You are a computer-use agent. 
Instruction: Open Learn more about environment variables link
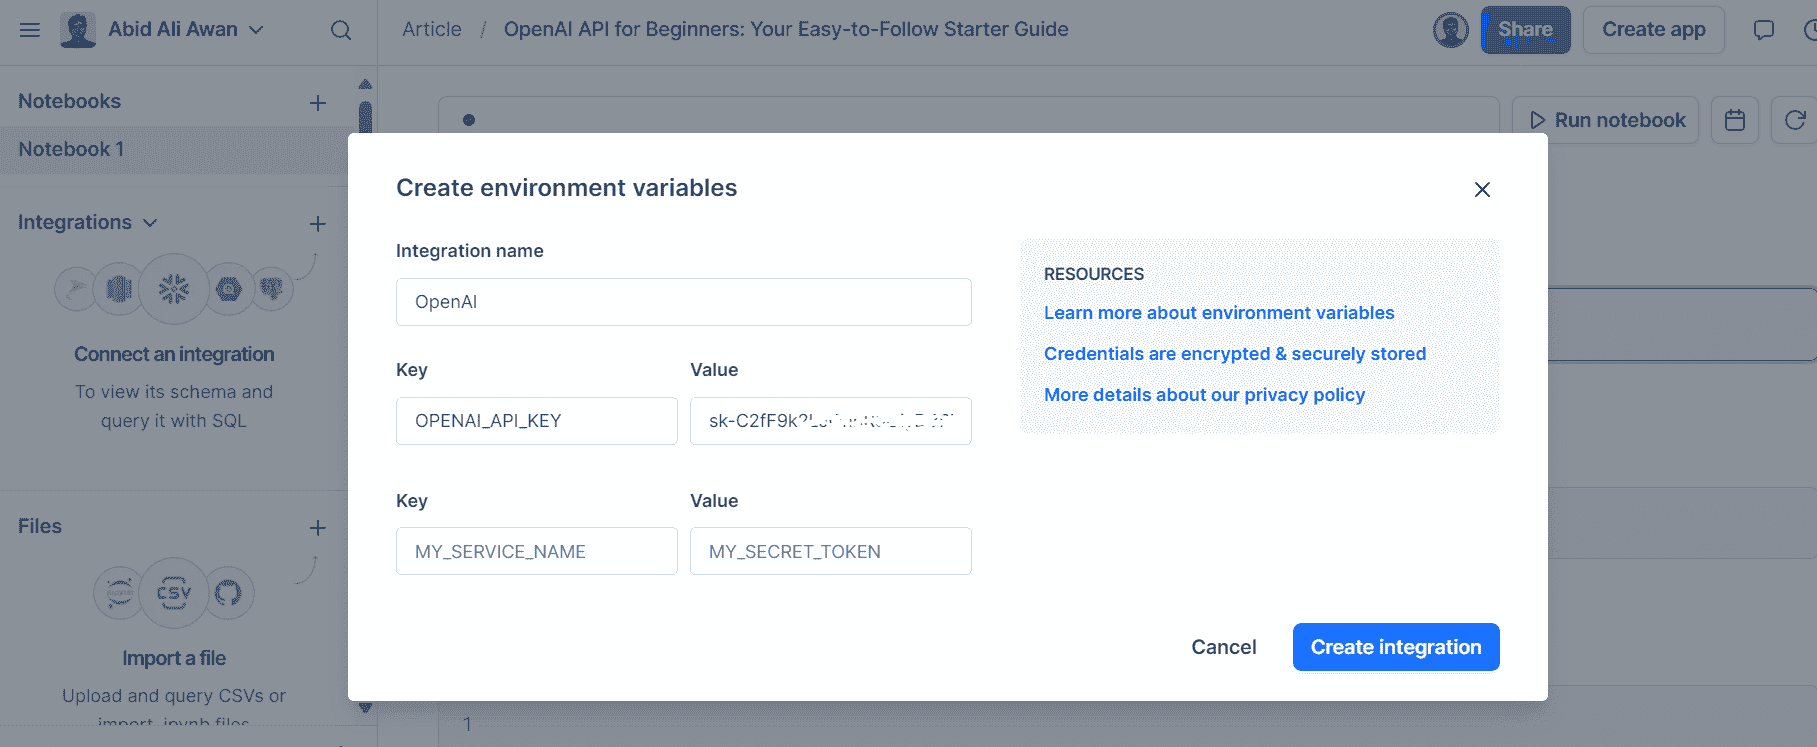point(1219,313)
